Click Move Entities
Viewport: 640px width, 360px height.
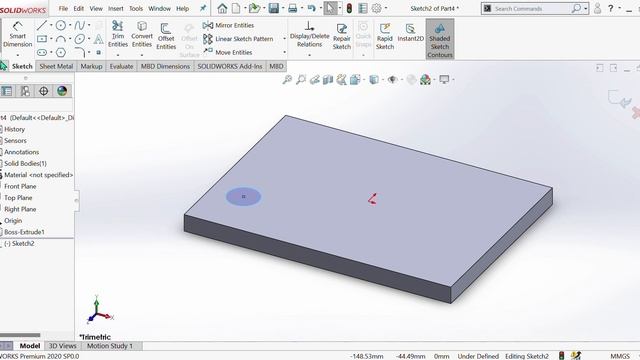227,52
